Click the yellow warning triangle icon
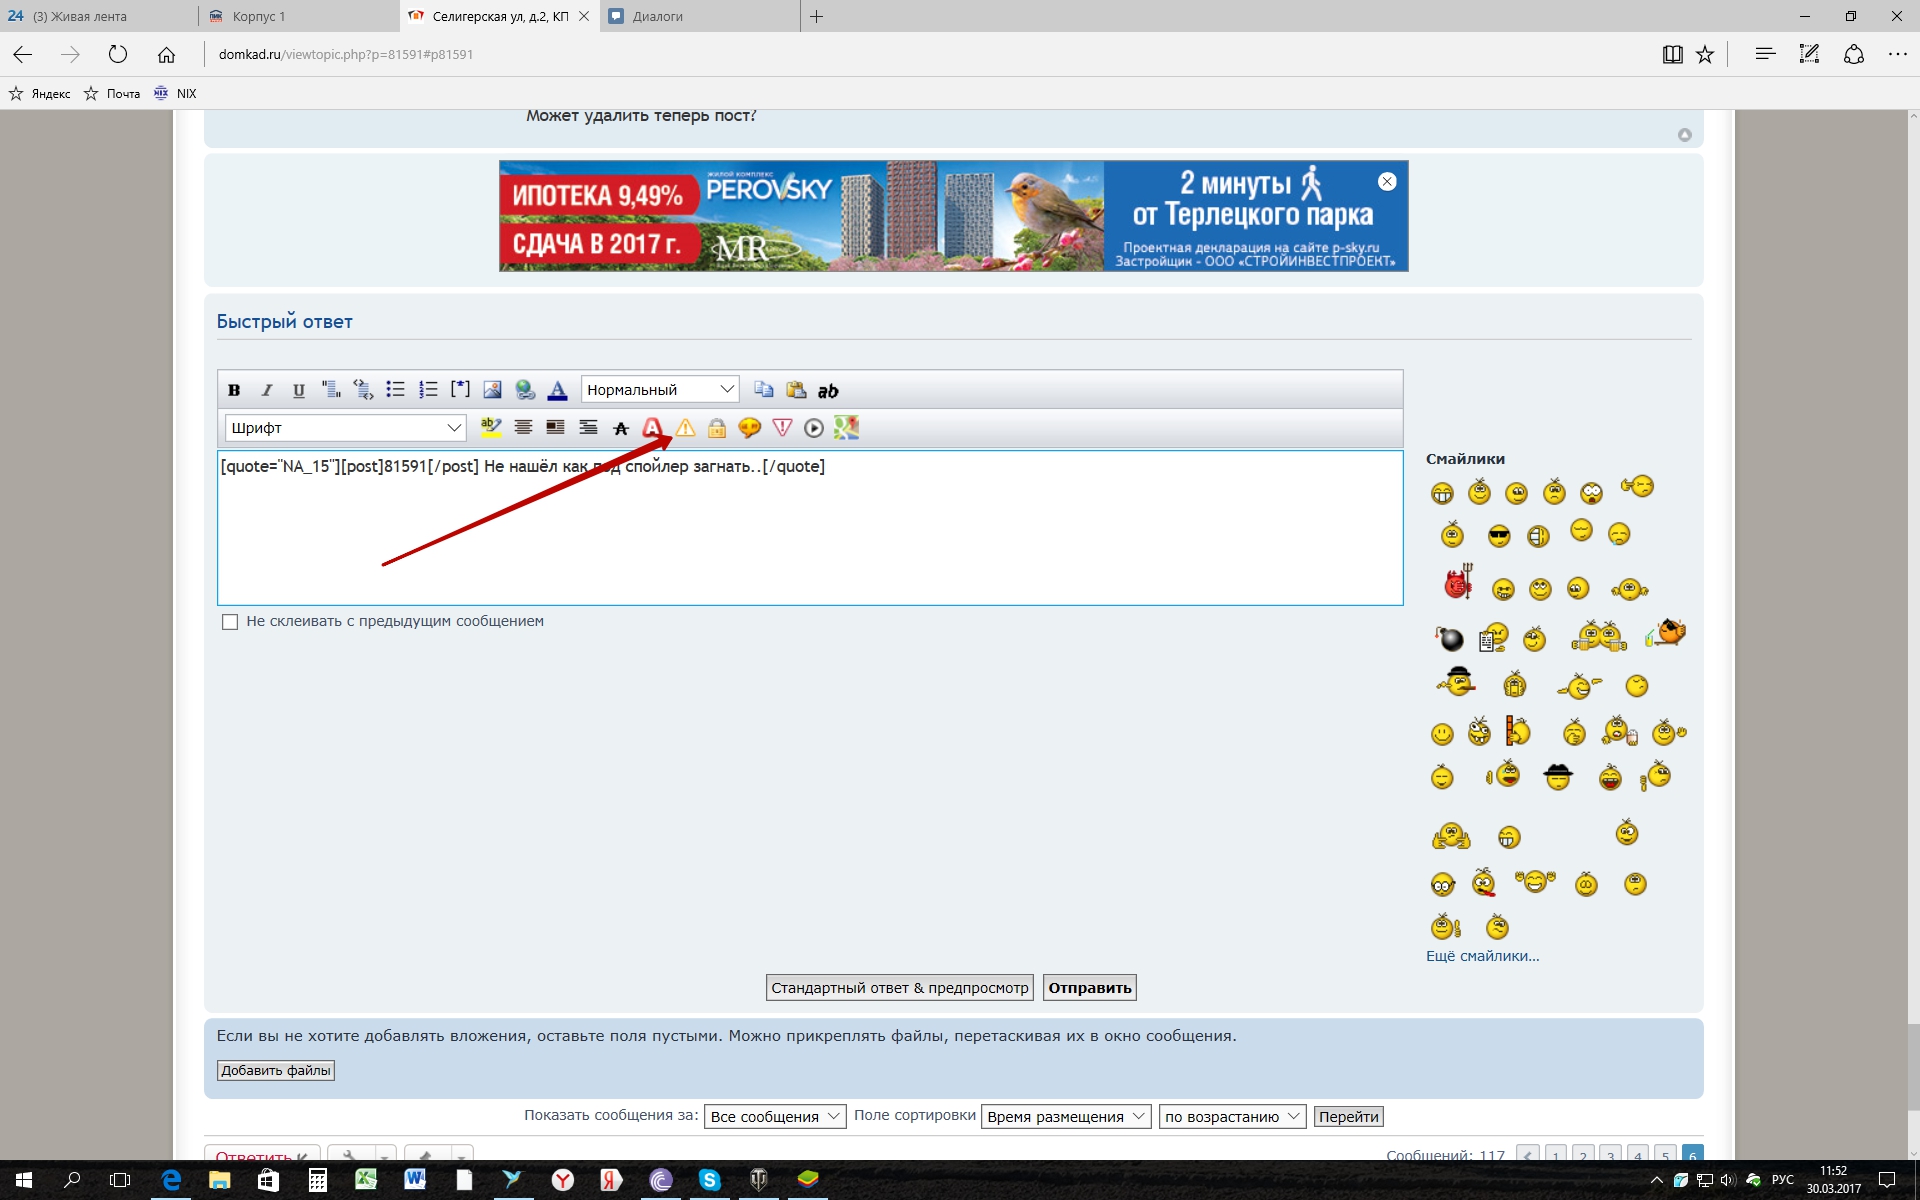This screenshot has height=1200, width=1920. tap(685, 428)
